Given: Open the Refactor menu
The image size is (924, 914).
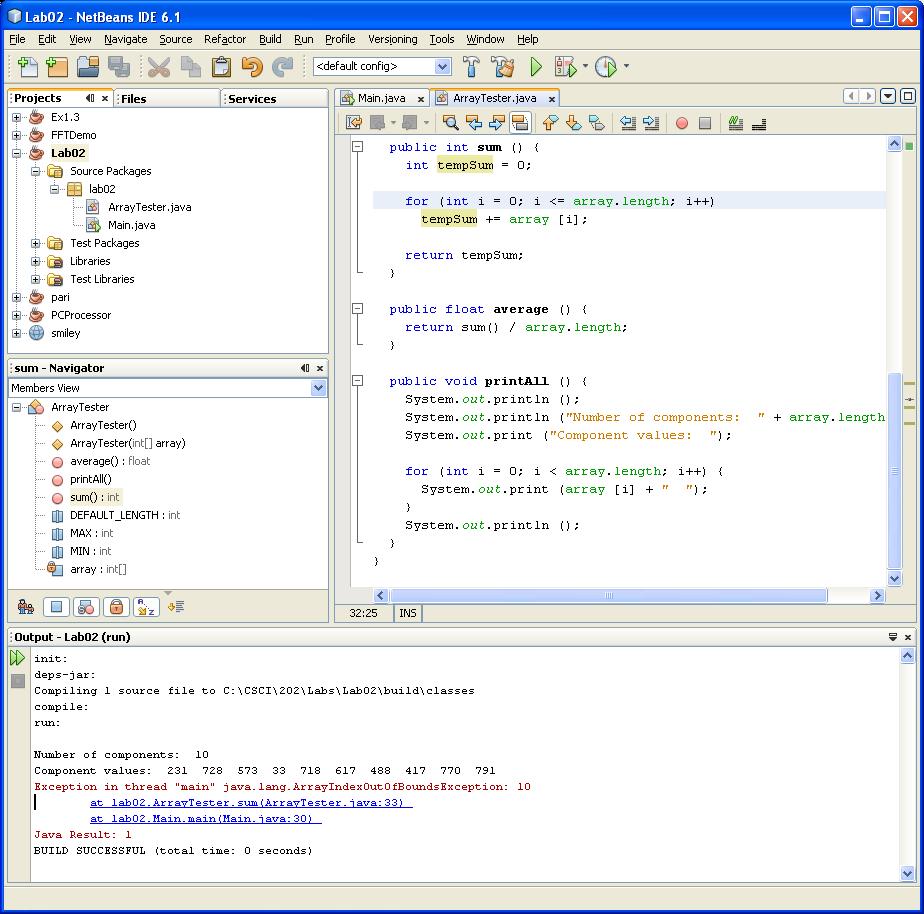Looking at the screenshot, I should 225,39.
